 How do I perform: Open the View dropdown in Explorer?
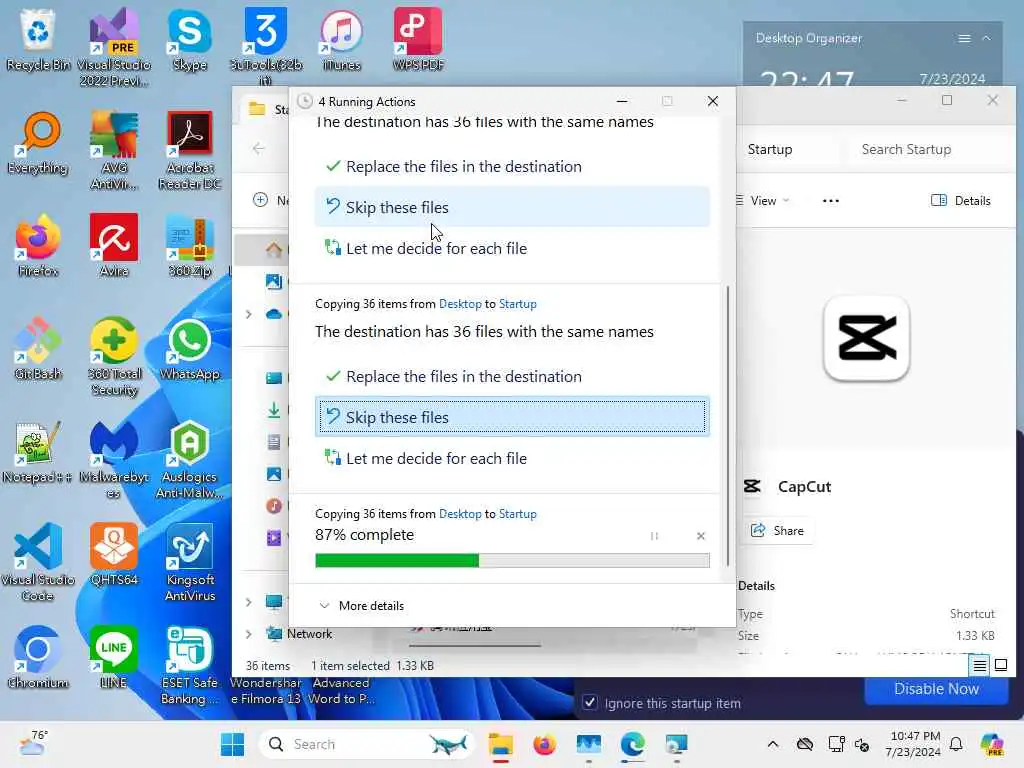[762, 200]
